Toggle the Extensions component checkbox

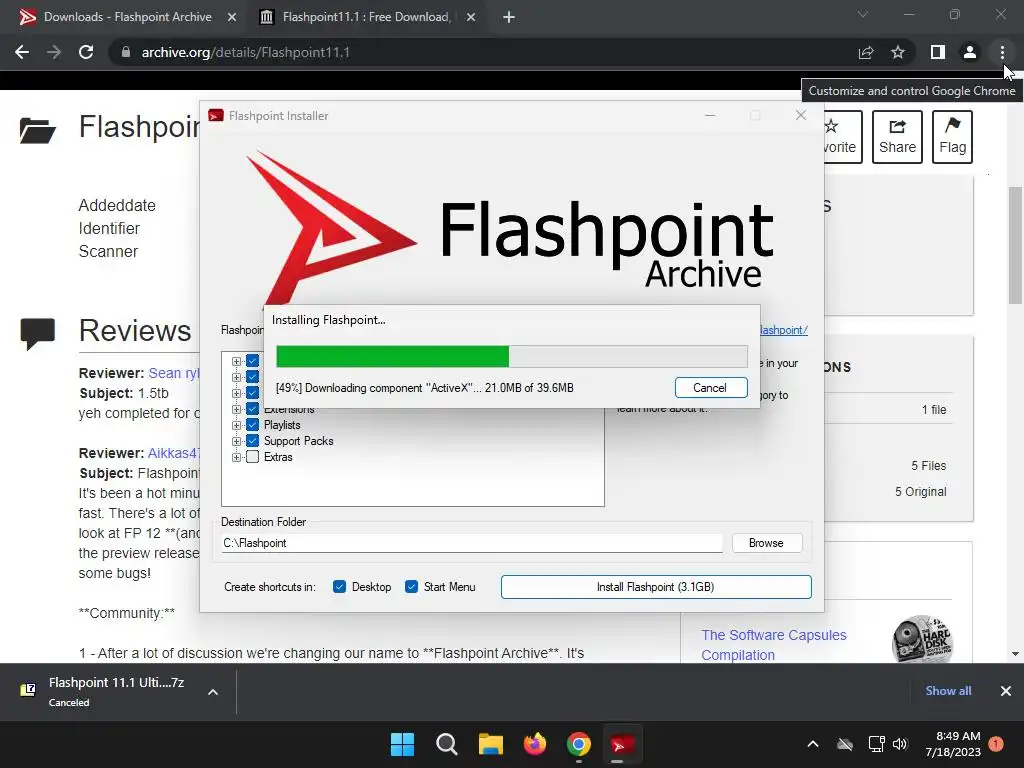coord(253,409)
